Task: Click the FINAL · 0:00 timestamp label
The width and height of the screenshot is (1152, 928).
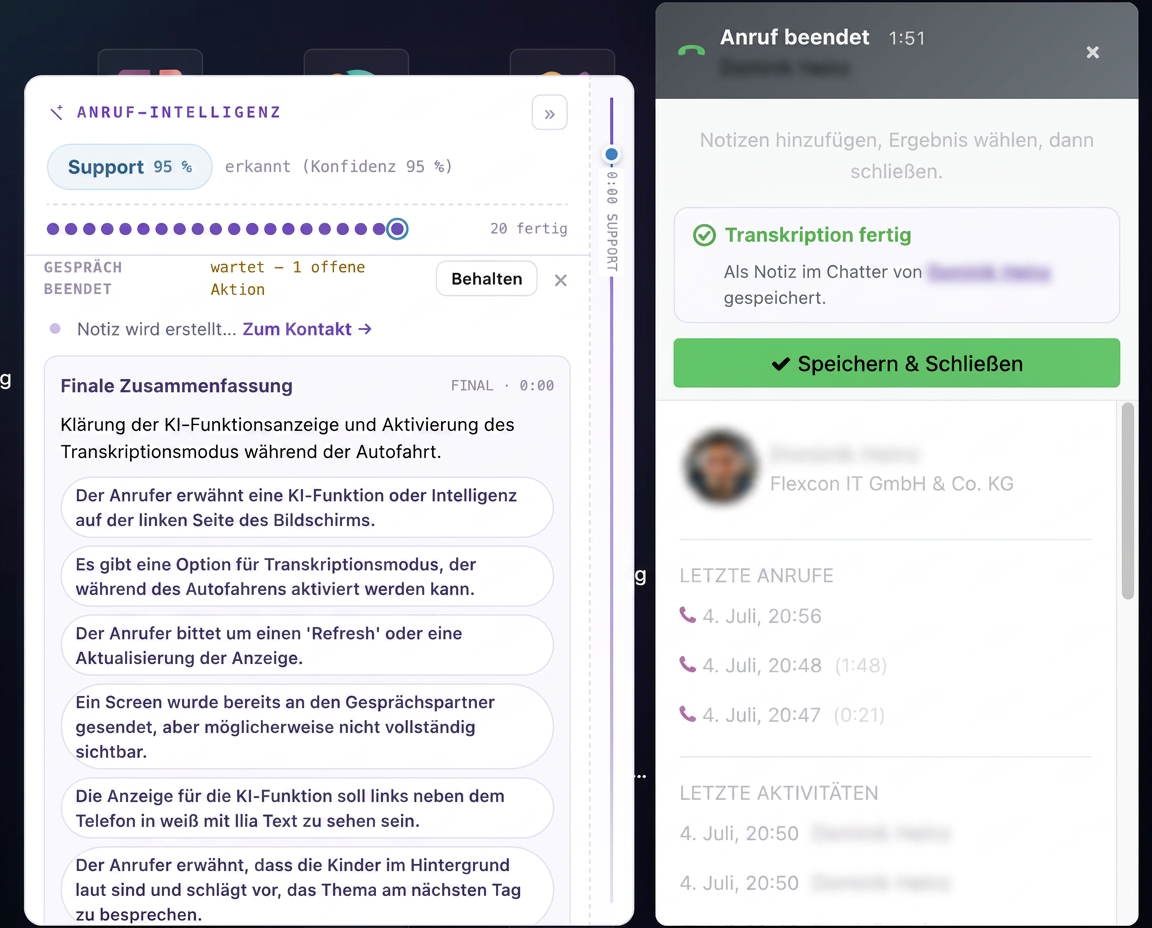Action: pos(503,386)
